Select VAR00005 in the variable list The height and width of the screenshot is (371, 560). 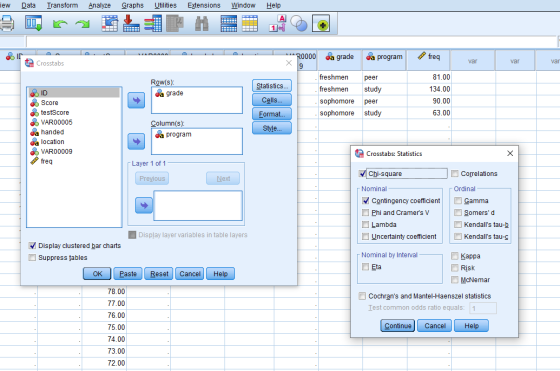click(x=74, y=122)
